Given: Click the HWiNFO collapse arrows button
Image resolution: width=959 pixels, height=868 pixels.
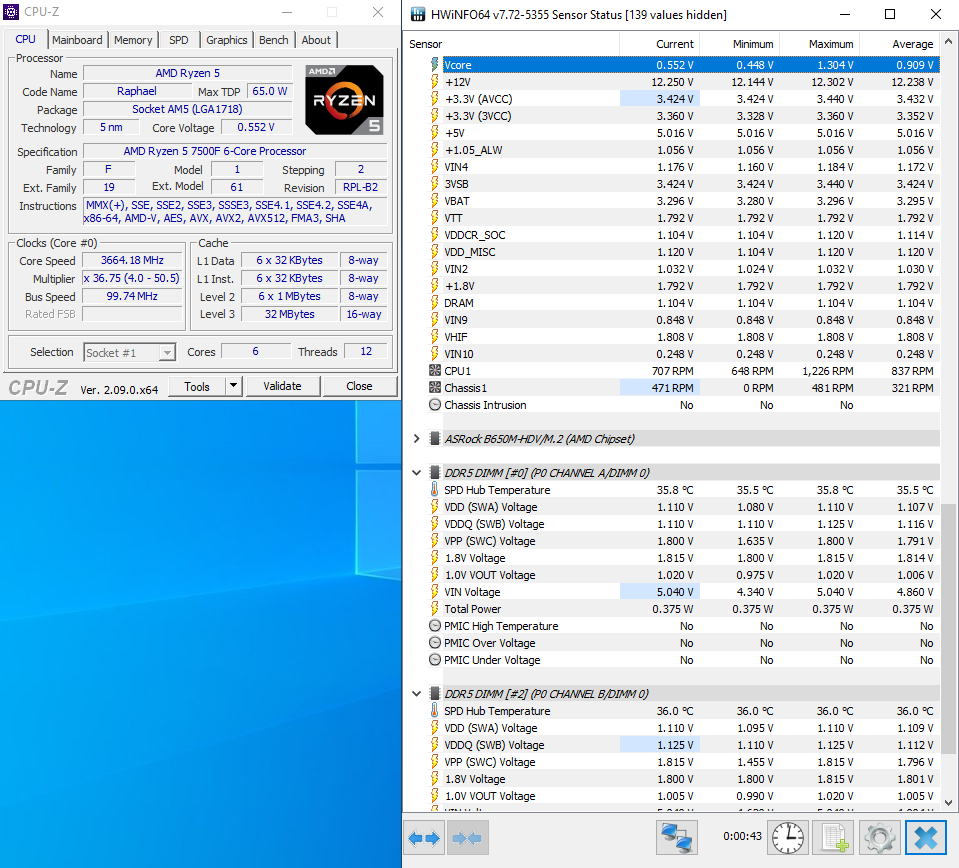Looking at the screenshot, I should point(467,837).
